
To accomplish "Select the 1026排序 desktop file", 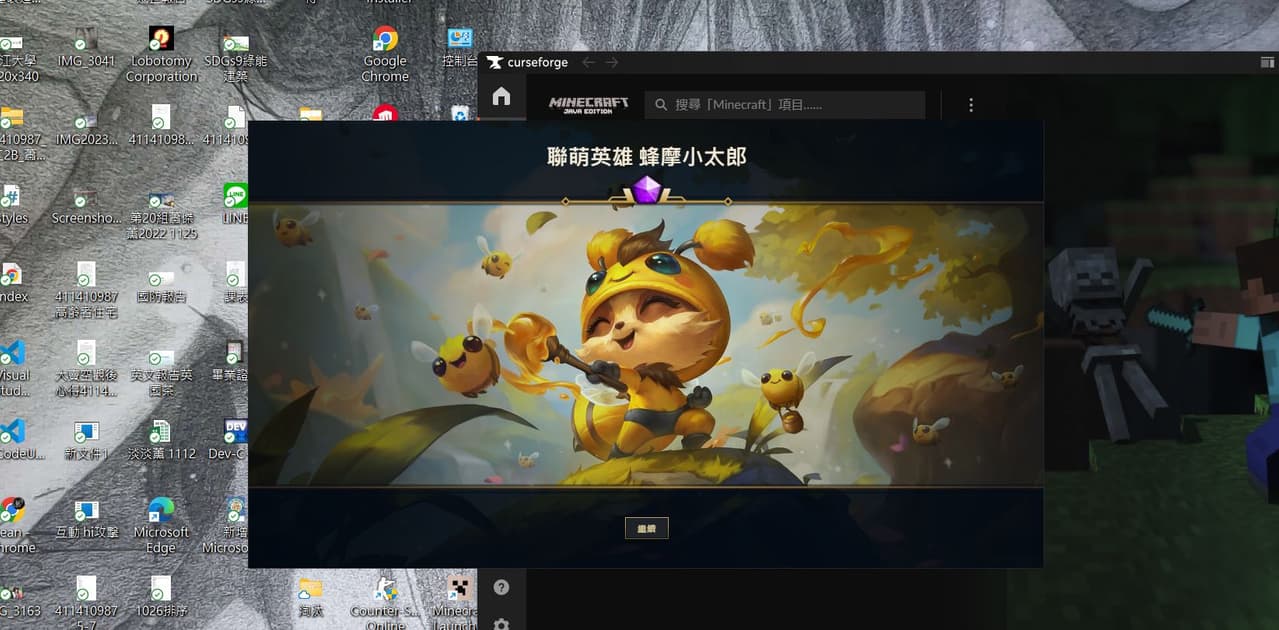I will point(161,596).
